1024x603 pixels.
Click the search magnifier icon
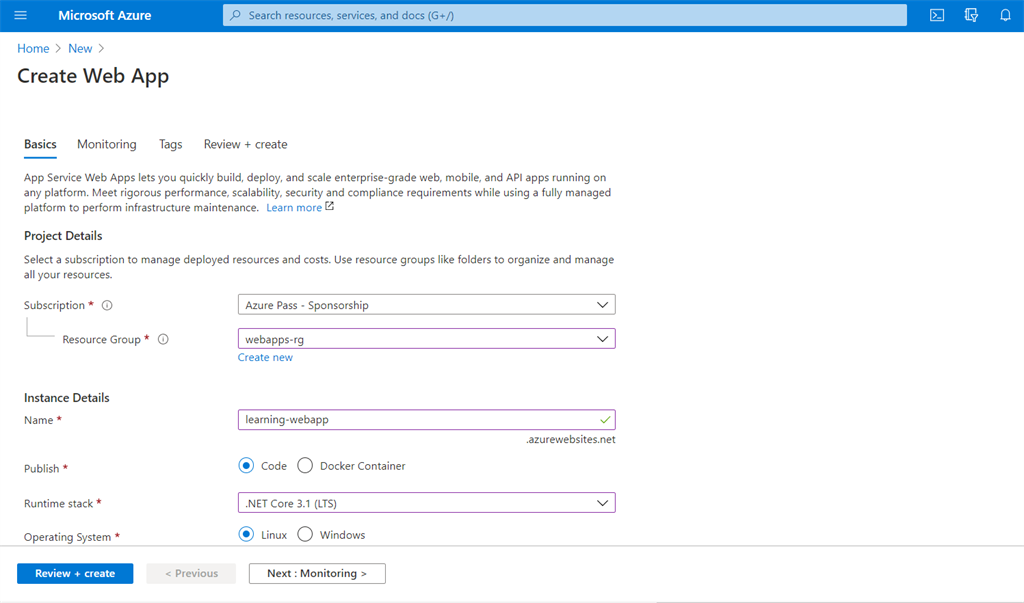pyautogui.click(x=235, y=16)
